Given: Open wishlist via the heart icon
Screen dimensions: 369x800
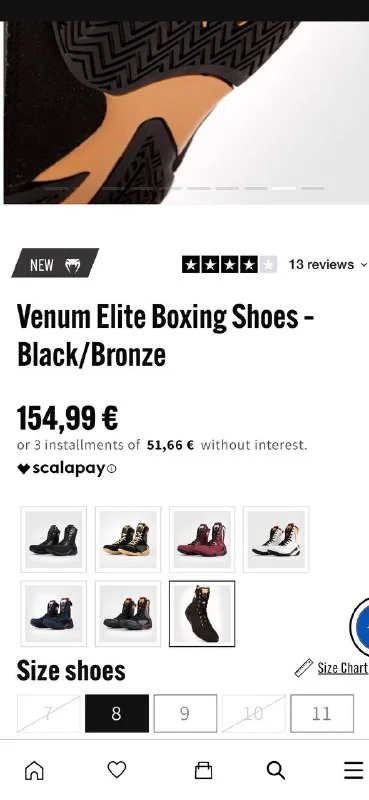Looking at the screenshot, I should point(116,769).
